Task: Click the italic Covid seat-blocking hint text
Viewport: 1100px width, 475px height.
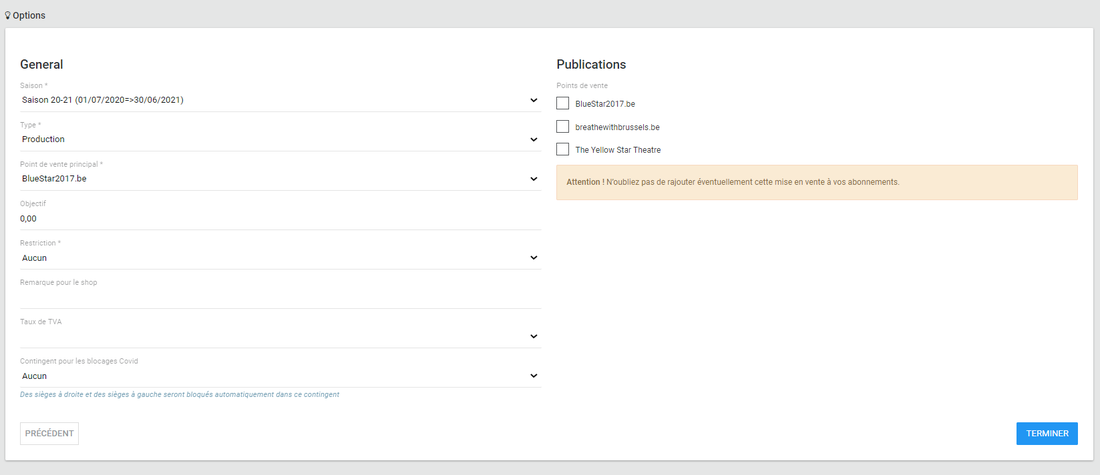Action: [x=180, y=395]
